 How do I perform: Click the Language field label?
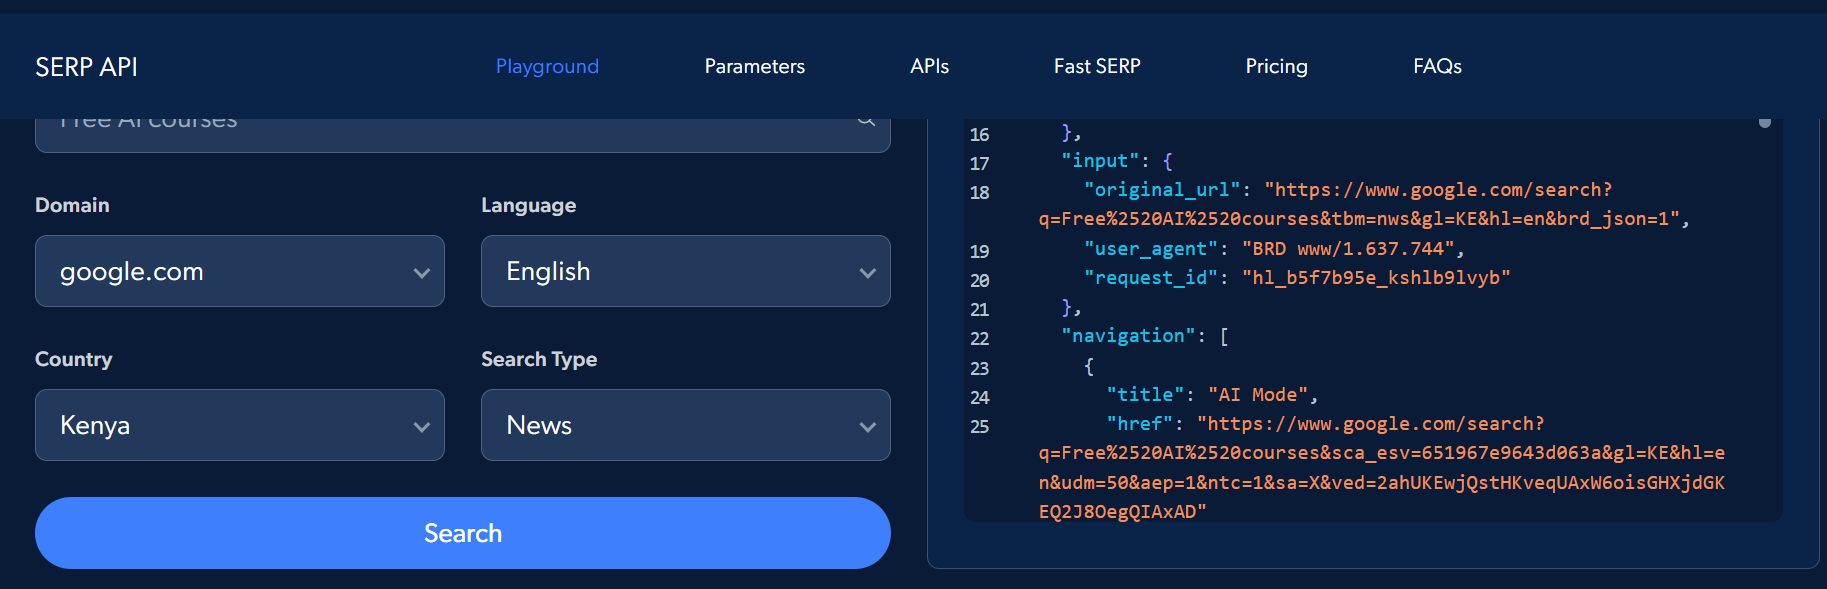[x=529, y=205]
